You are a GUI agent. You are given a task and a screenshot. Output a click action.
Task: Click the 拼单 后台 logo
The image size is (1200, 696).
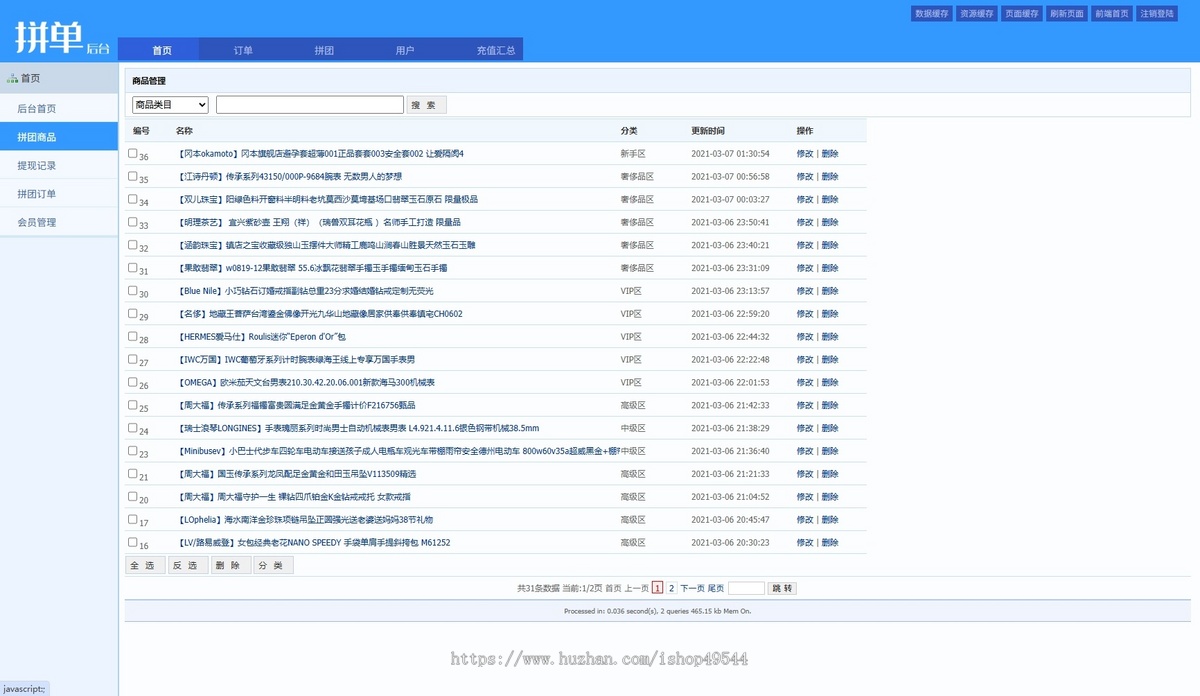61,36
